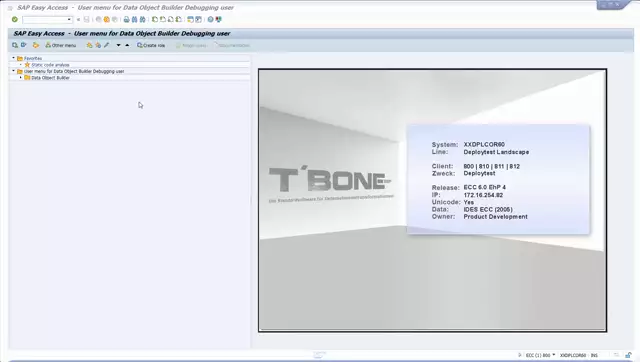
Task: Click the orange Exit icon
Action: tap(107, 19)
